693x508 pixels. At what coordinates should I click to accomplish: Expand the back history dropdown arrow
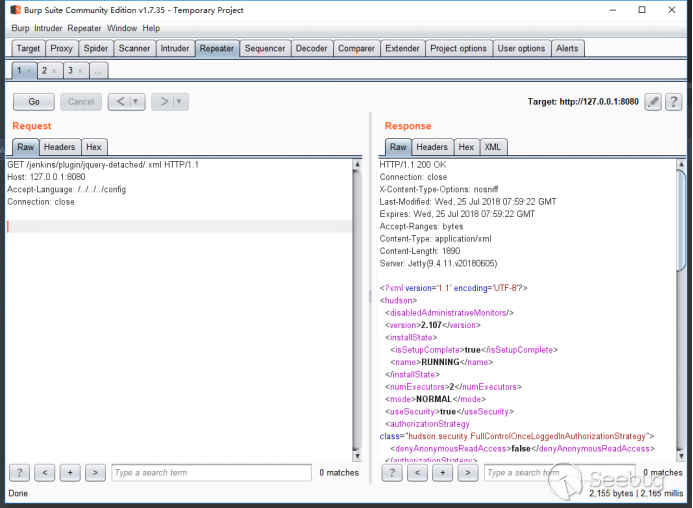(x=136, y=102)
